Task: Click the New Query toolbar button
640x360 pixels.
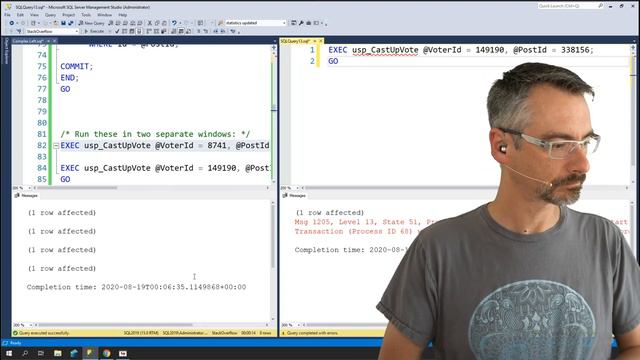Action: [x=92, y=23]
